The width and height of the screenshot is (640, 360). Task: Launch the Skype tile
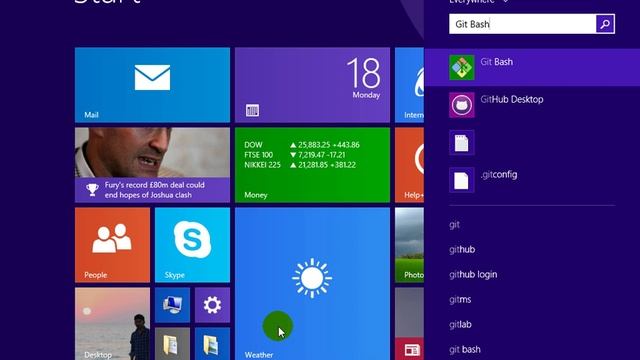(x=192, y=245)
